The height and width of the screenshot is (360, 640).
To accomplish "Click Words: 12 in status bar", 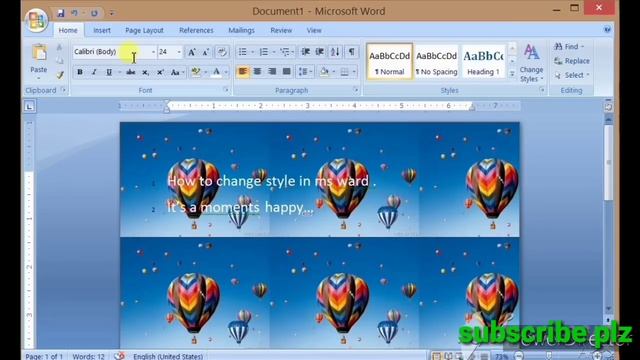I will click(x=88, y=356).
